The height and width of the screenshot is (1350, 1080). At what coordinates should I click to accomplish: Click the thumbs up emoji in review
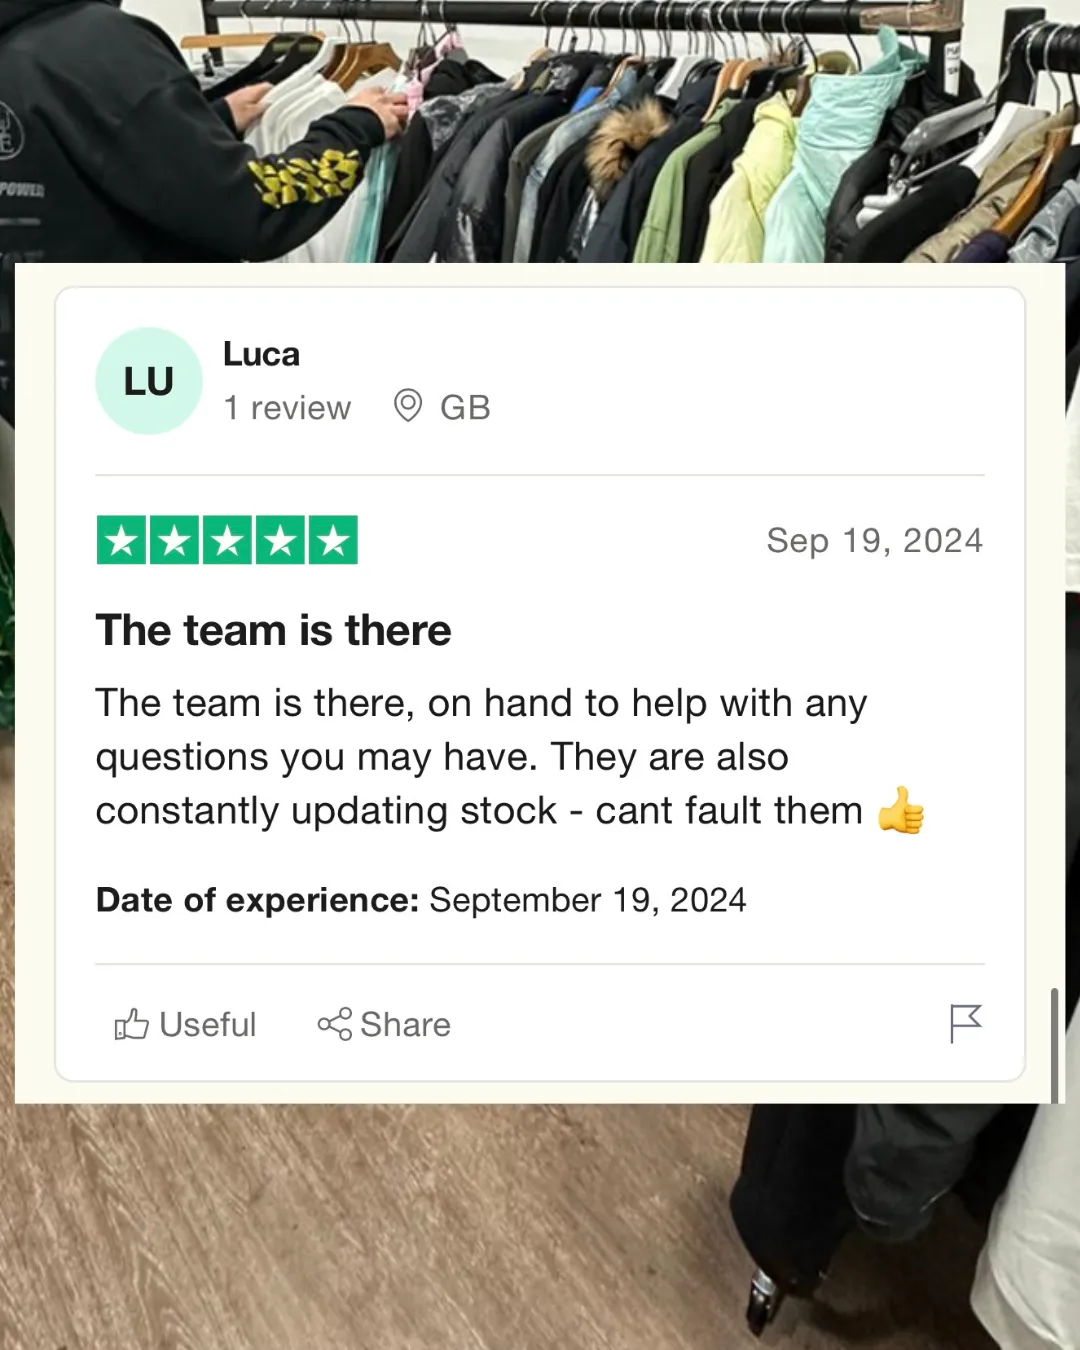point(901,810)
